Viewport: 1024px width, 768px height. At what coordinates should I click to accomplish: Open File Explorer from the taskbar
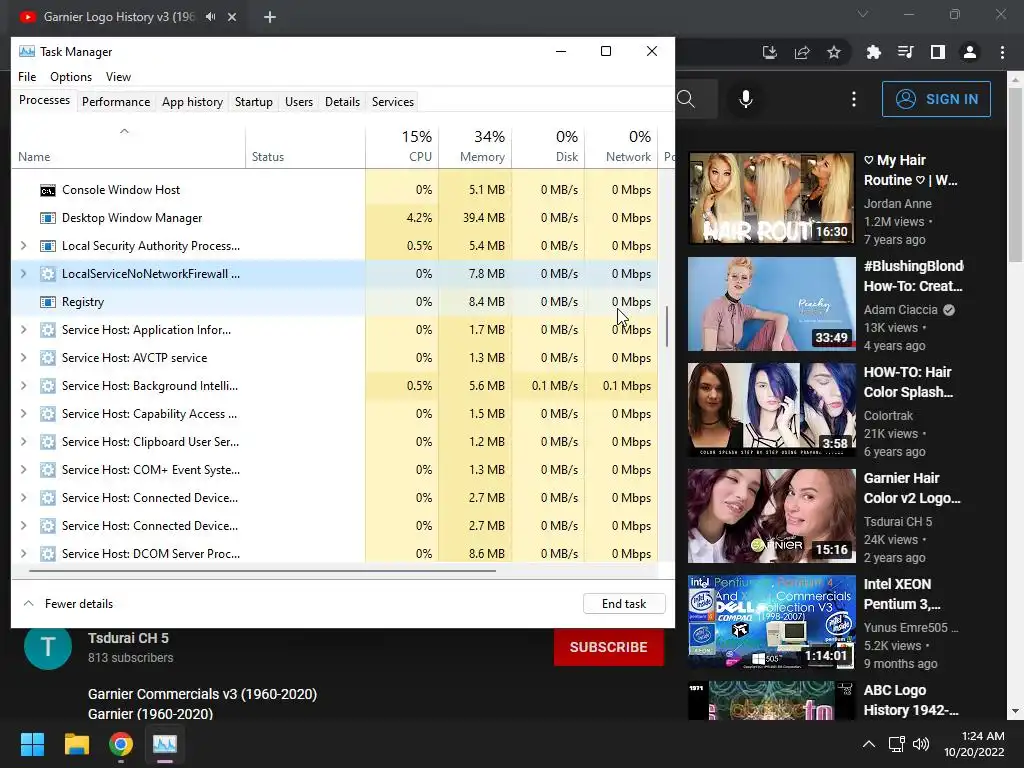(x=76, y=744)
